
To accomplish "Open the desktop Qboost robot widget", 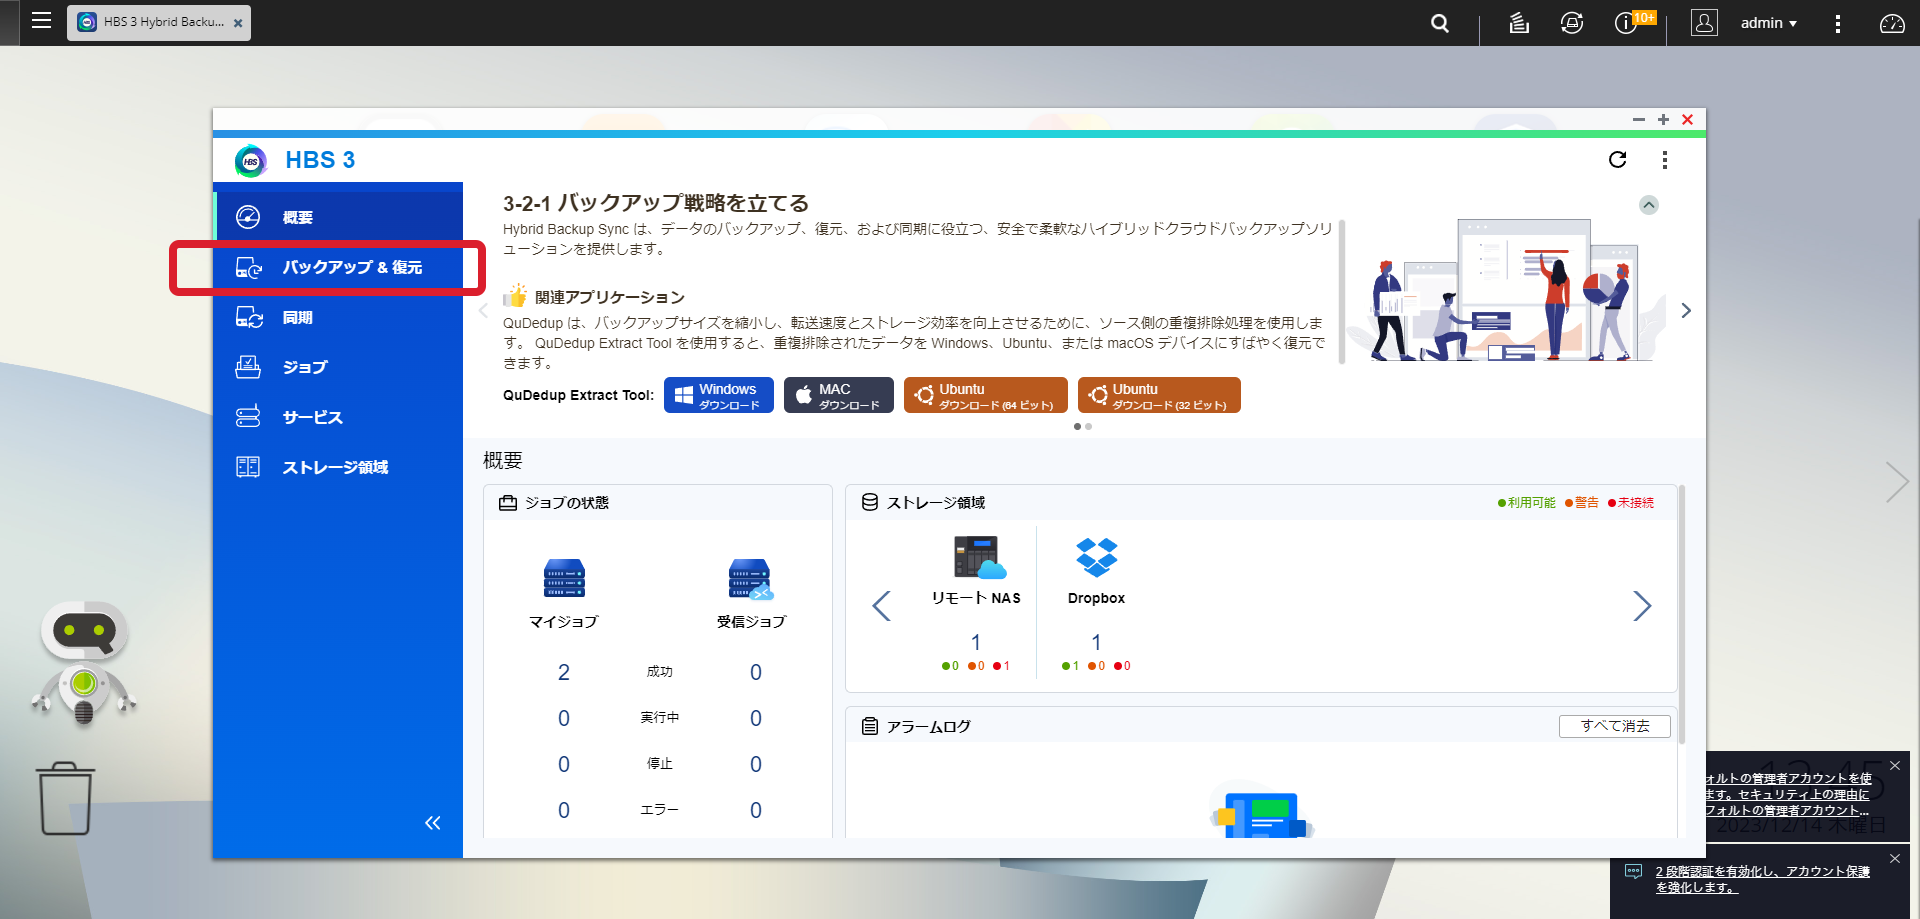I will pyautogui.click(x=84, y=662).
